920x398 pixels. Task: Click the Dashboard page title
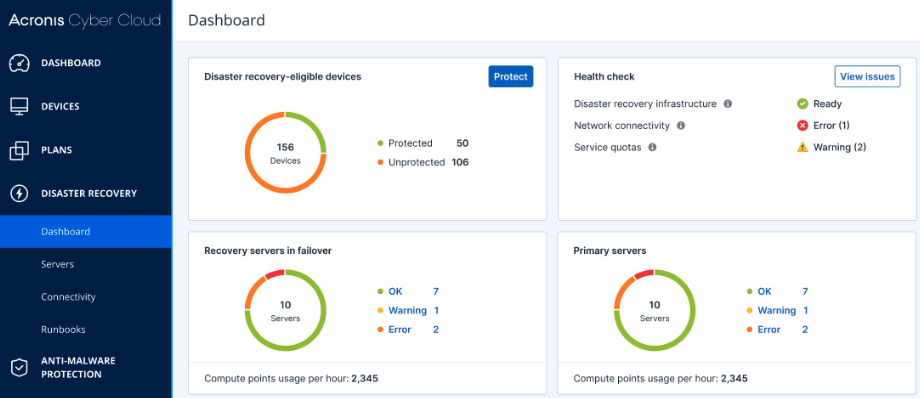226,21
